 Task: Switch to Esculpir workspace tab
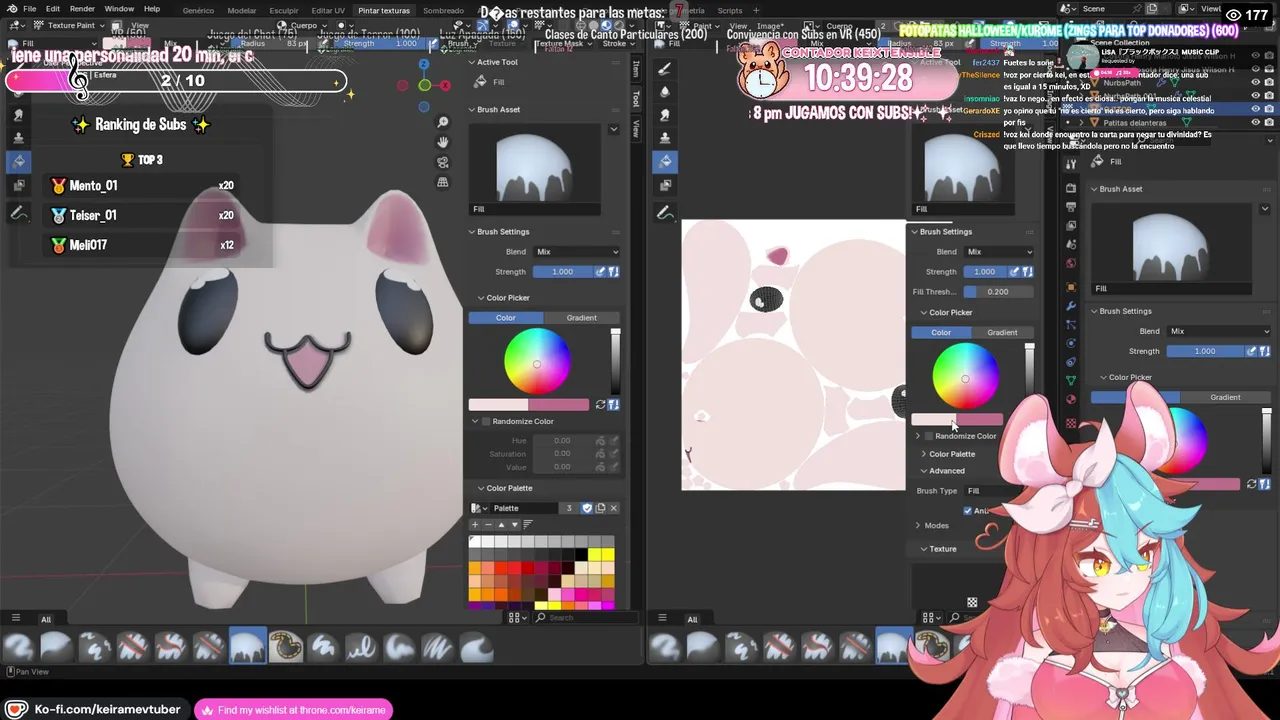[x=283, y=10]
